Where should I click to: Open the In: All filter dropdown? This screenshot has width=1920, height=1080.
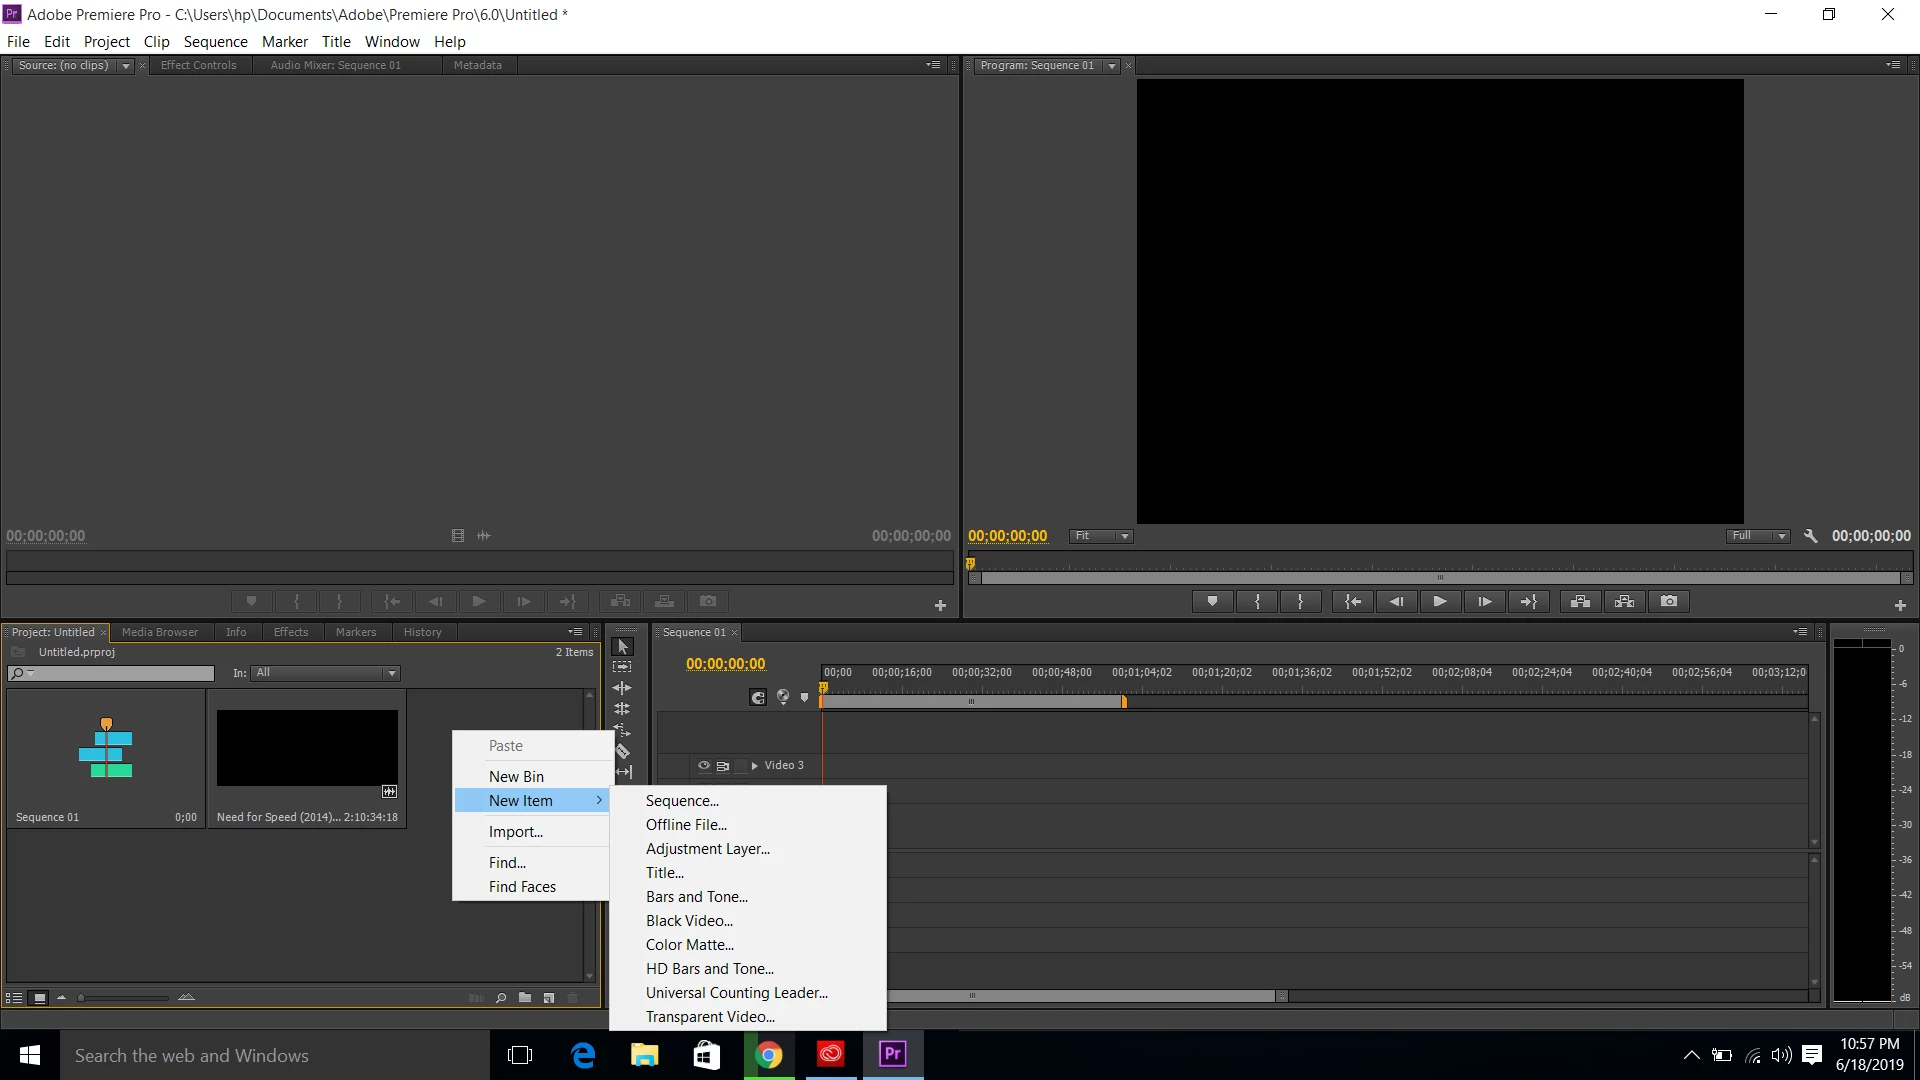(x=326, y=673)
